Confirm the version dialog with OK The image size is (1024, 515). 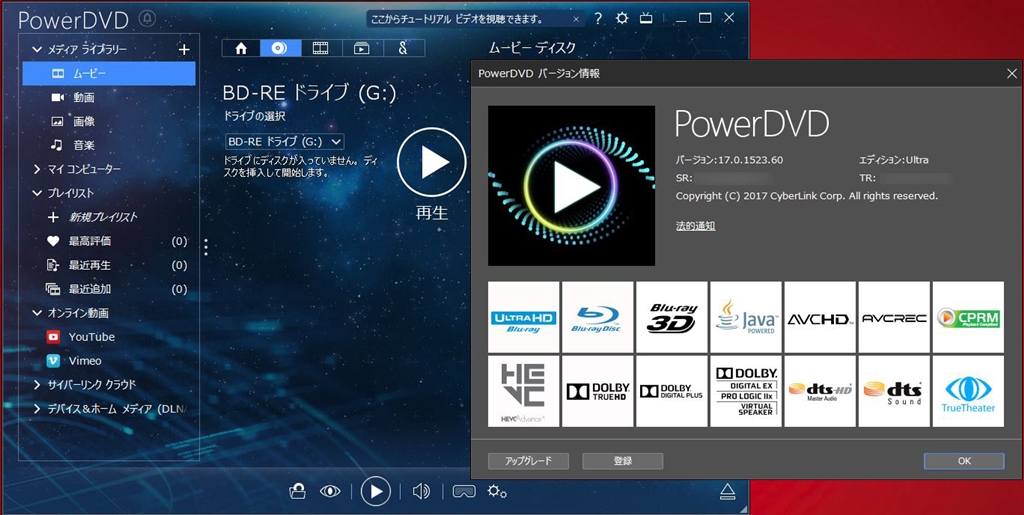tap(964, 461)
